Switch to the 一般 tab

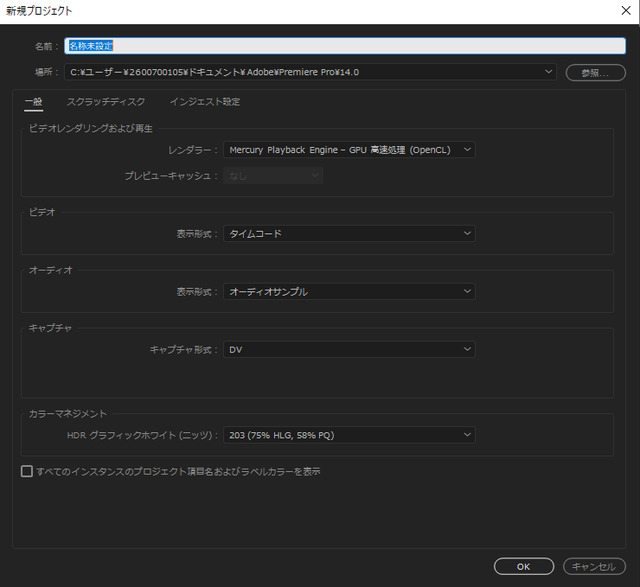33,102
